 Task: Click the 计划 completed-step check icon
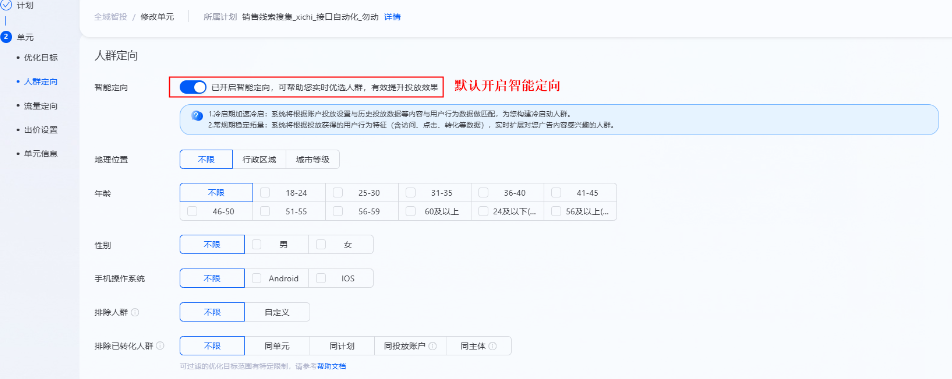point(7,5)
